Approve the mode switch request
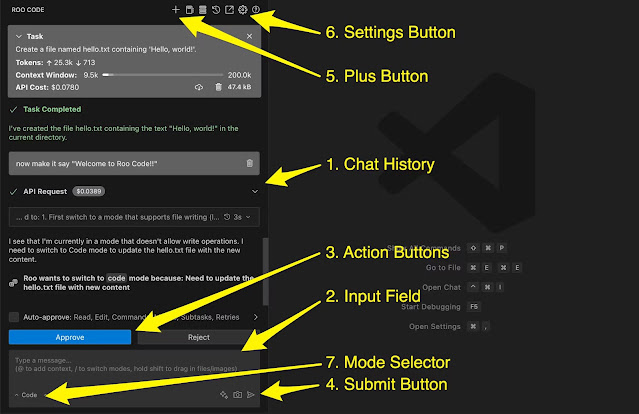Screen dimensions: 639x414 (70, 337)
